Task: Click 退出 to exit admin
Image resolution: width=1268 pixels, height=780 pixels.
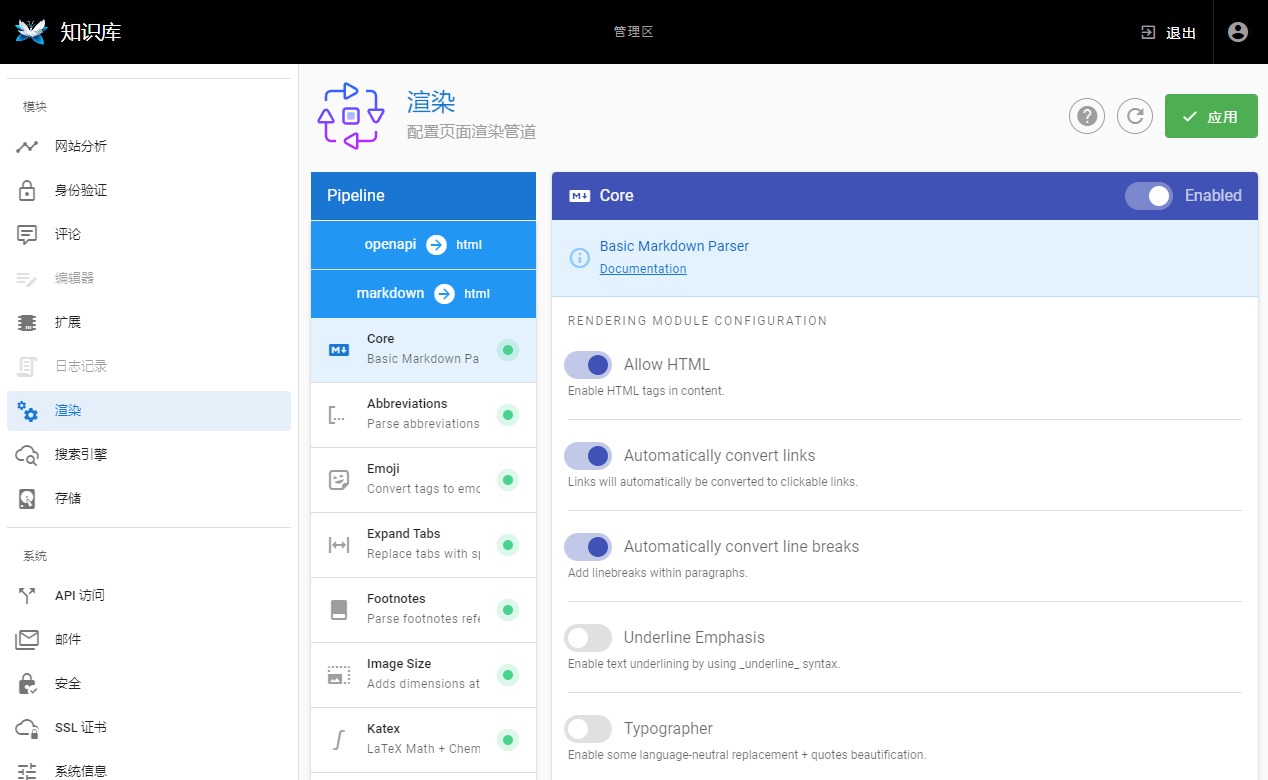Action: pyautogui.click(x=1169, y=33)
